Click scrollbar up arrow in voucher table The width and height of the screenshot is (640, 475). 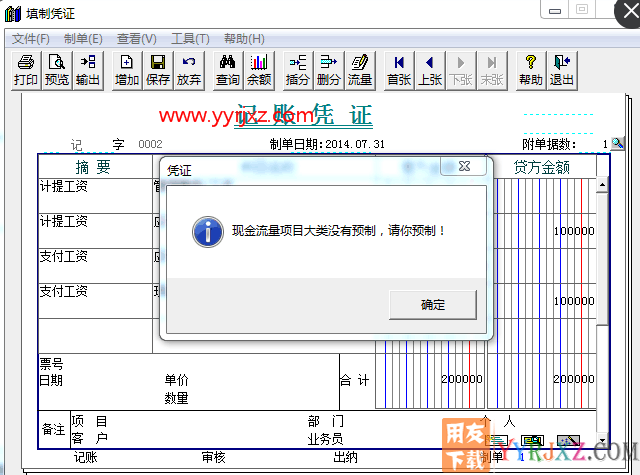[x=602, y=185]
